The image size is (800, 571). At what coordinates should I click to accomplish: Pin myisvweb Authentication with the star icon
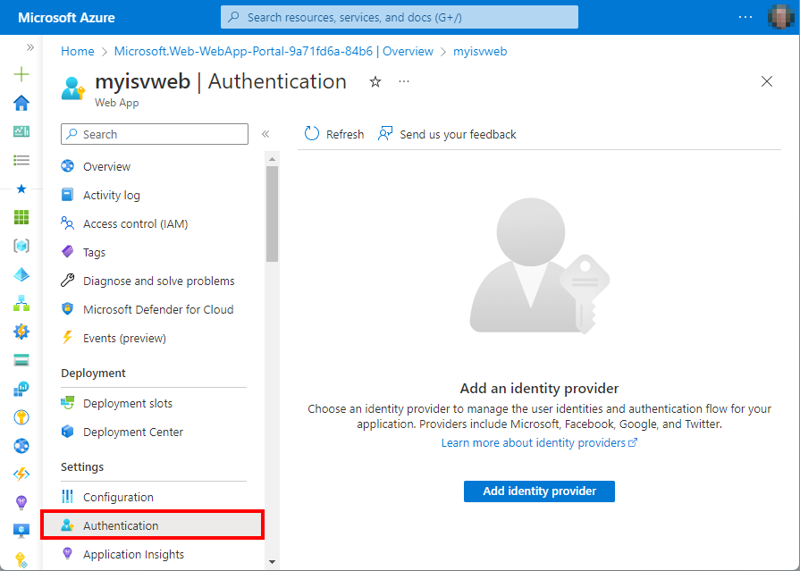(x=376, y=82)
